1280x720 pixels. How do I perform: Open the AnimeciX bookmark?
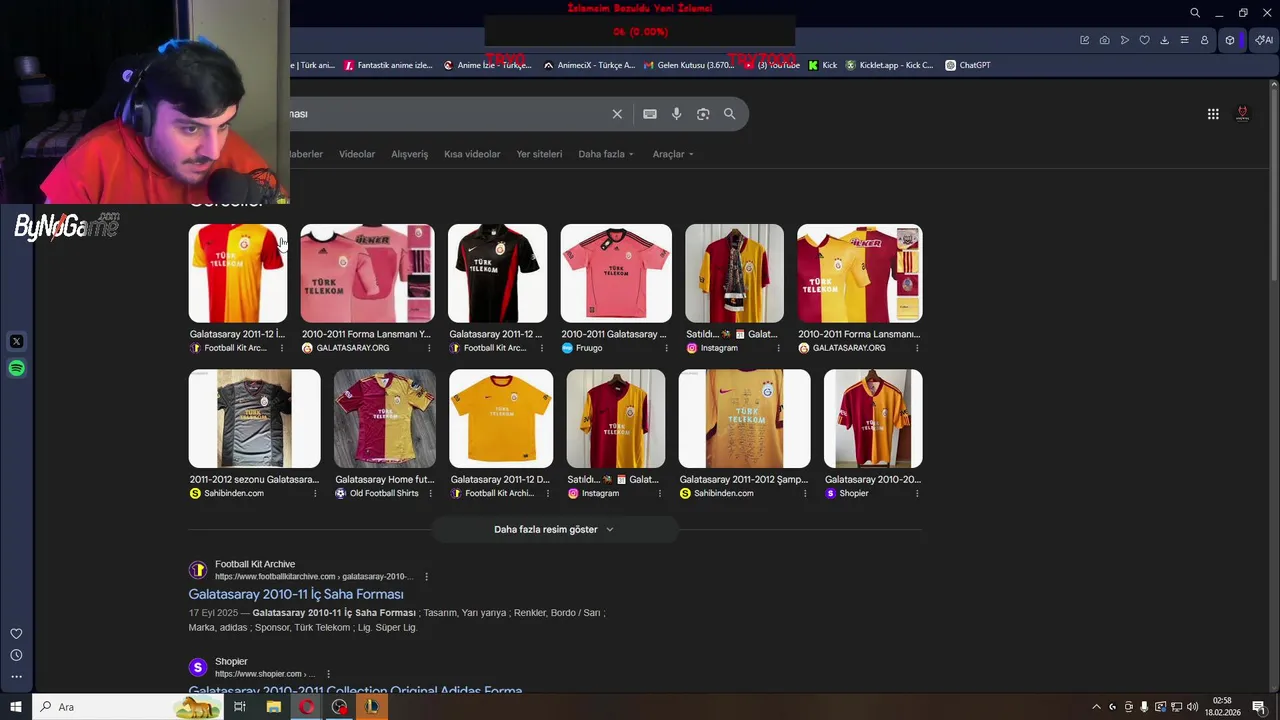click(589, 65)
